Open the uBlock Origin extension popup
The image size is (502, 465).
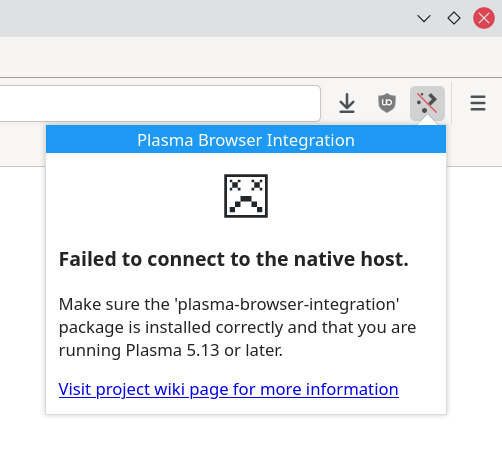pyautogui.click(x=387, y=103)
